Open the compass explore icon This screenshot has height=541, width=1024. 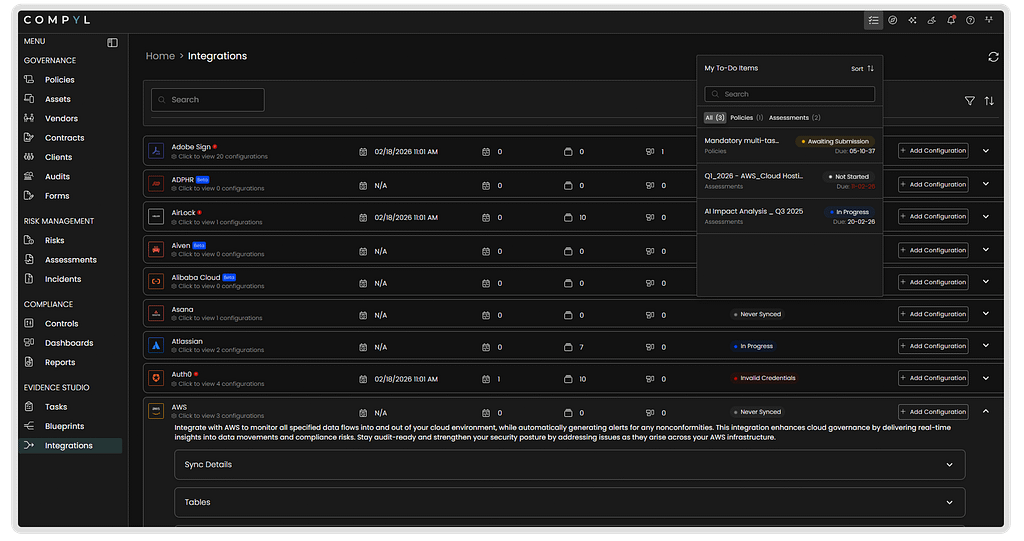coord(893,20)
